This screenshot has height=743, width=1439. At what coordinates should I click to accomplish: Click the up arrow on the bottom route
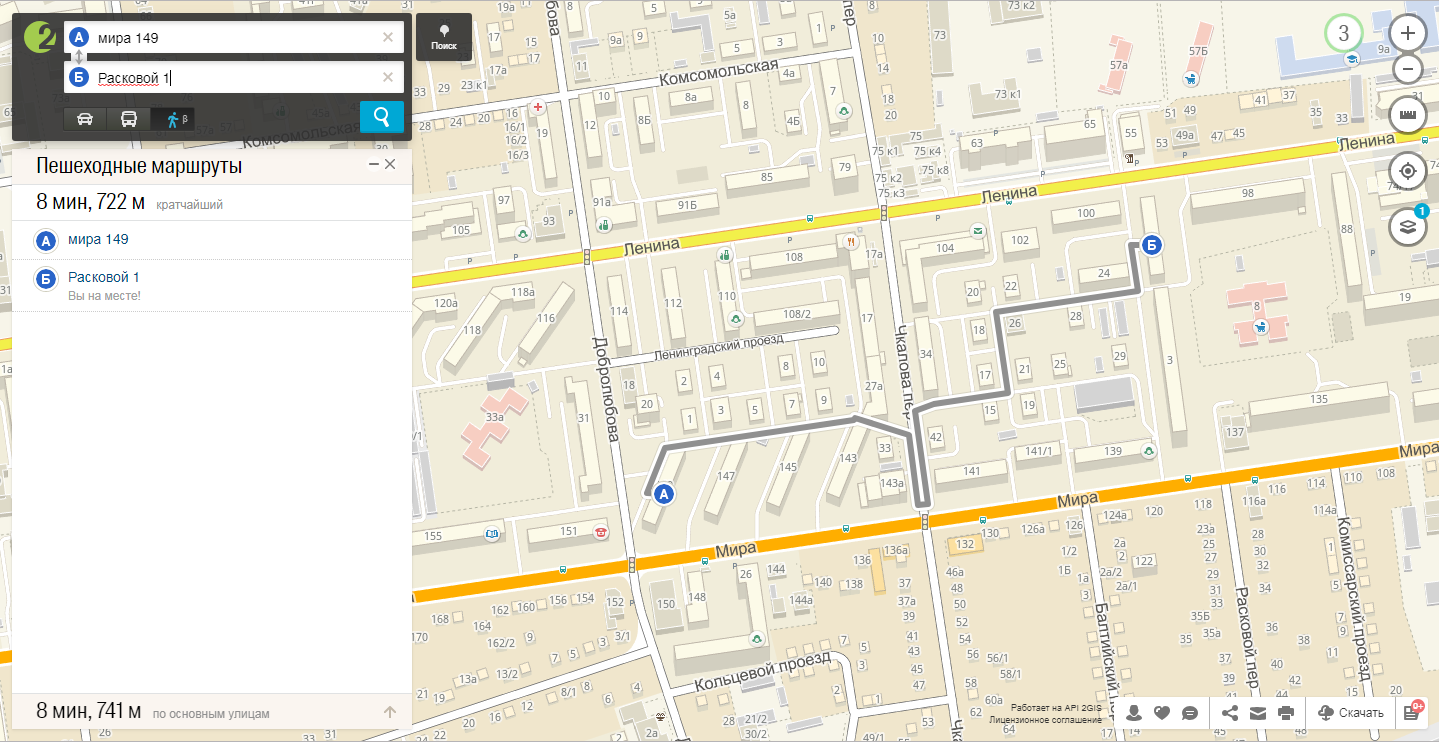click(390, 713)
